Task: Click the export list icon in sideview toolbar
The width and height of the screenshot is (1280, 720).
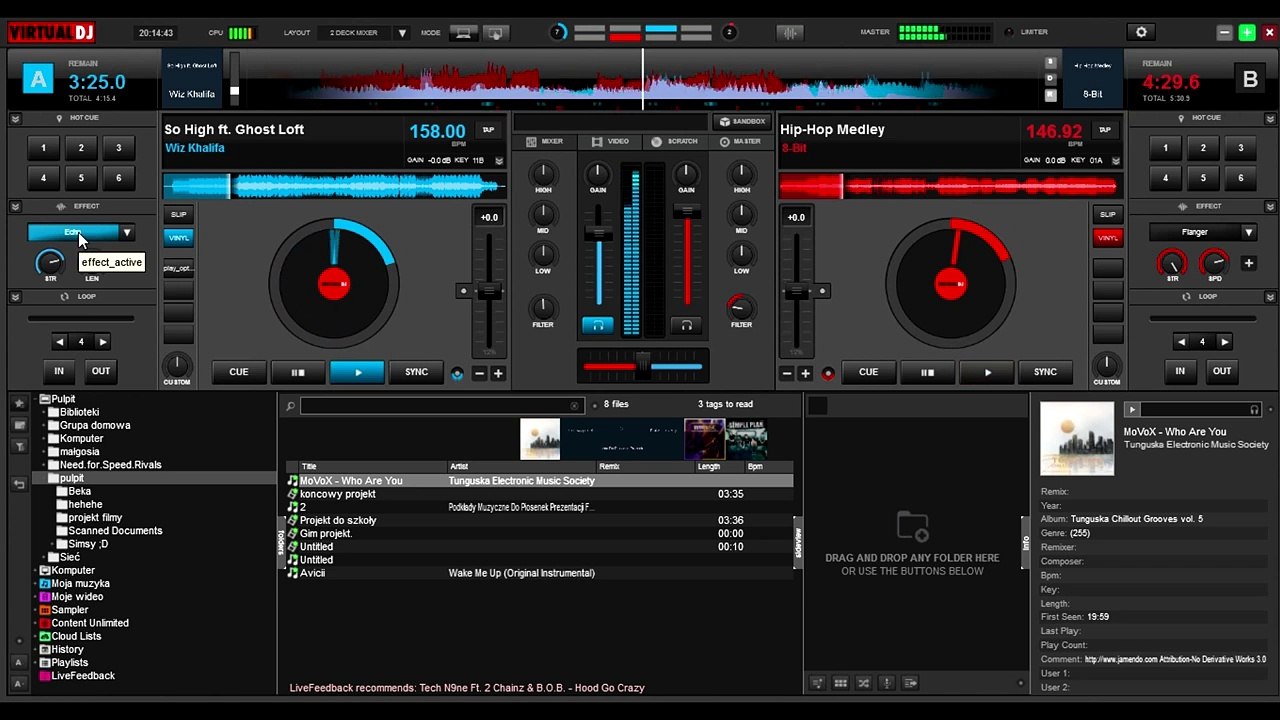Action: coord(910,683)
